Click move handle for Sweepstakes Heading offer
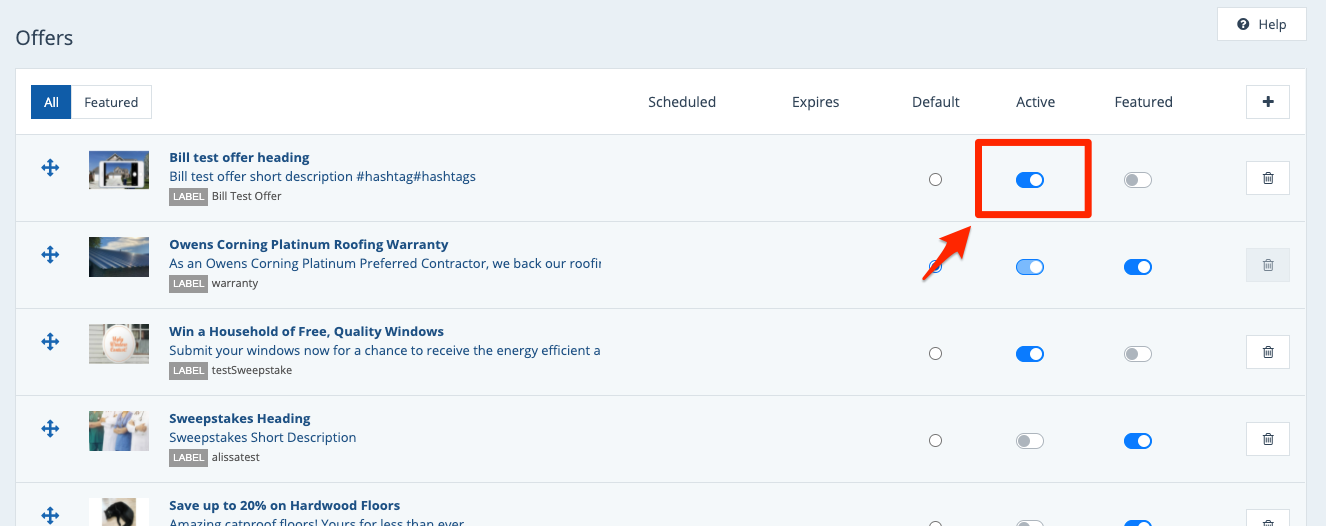This screenshot has width=1326, height=526. click(x=50, y=429)
